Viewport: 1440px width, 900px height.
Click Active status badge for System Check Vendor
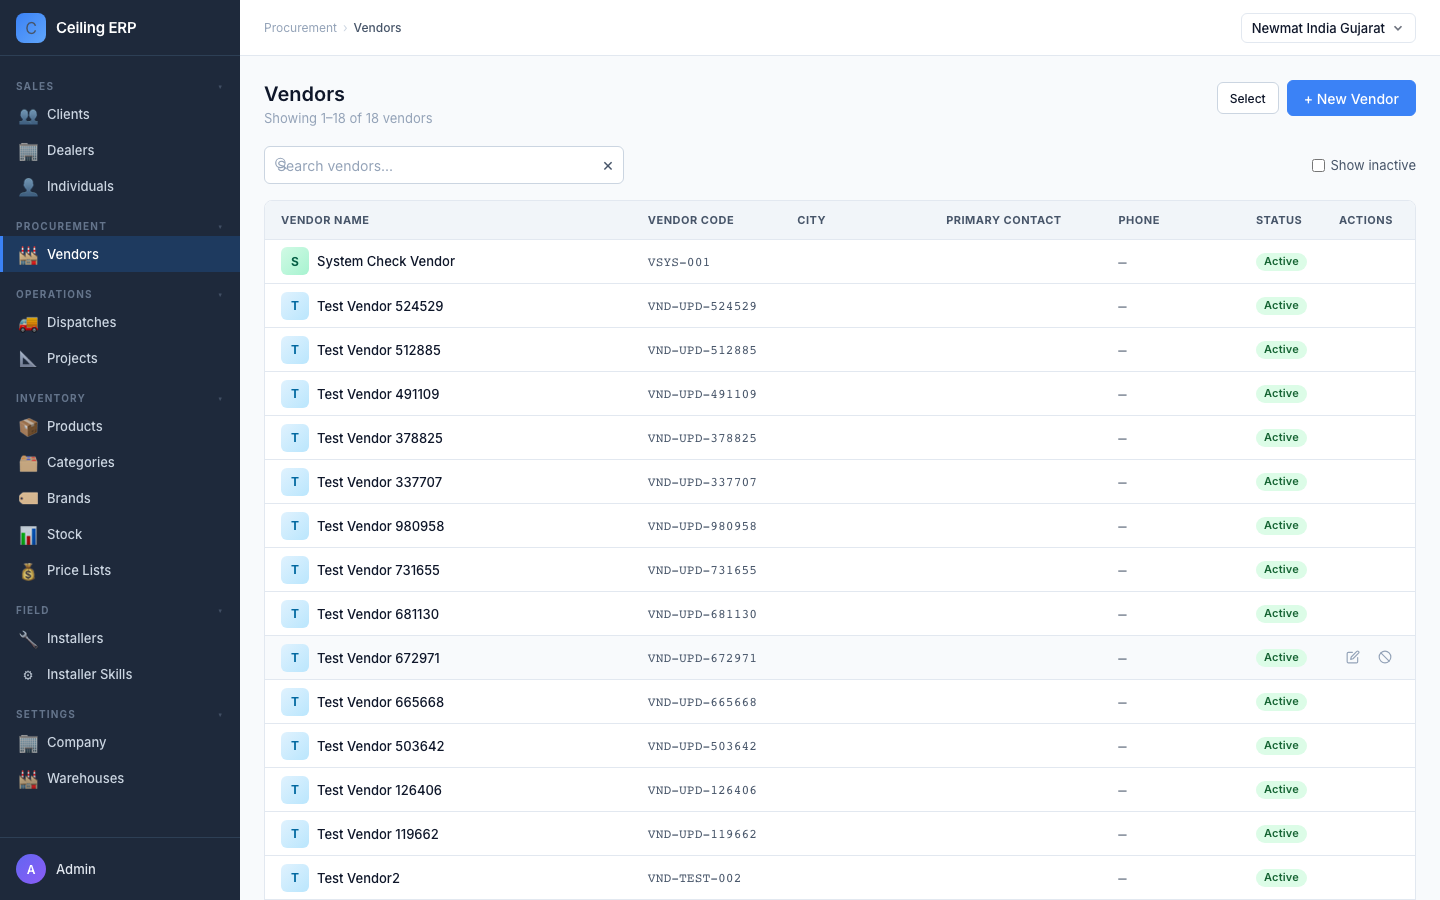[x=1281, y=262]
